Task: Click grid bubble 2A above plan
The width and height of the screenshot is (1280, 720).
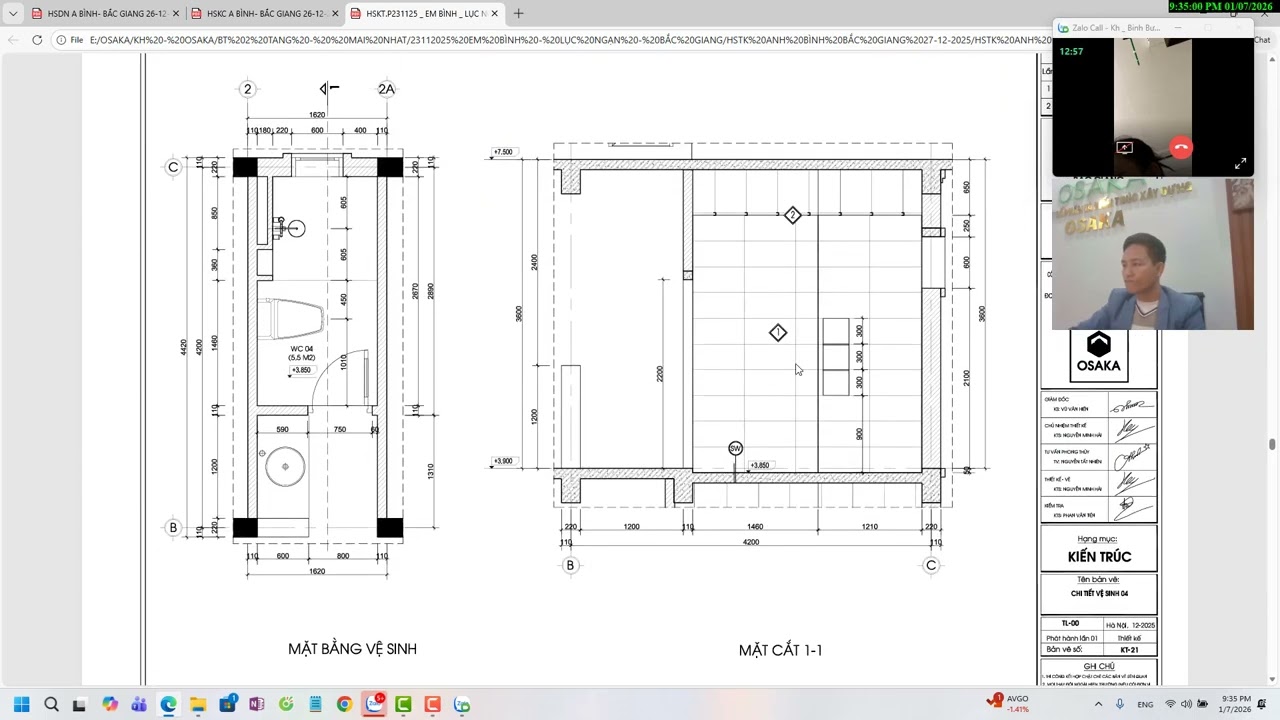Action: pyautogui.click(x=386, y=89)
